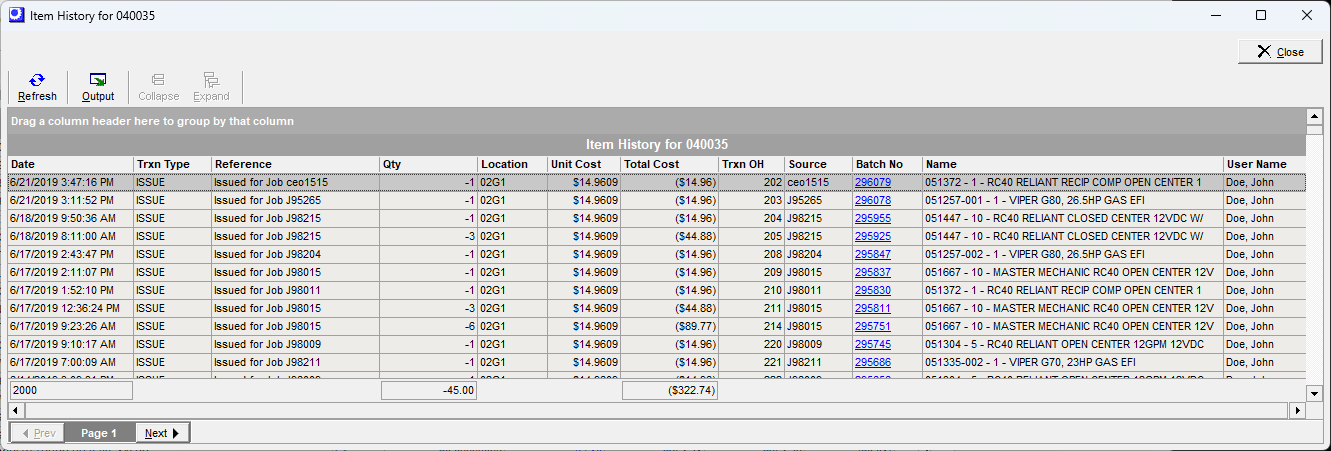This screenshot has height=451, width=1331.
Task: Select the 'Issued for Job J95265' cell
Action: coord(295,201)
